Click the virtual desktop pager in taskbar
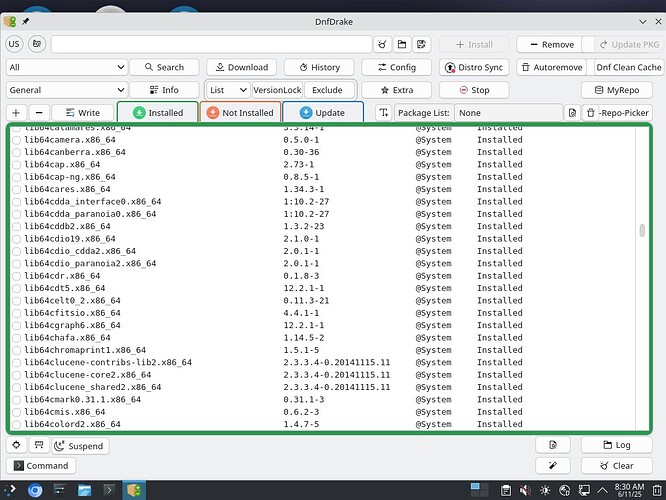Image resolution: width=666 pixels, height=500 pixels. click(479, 490)
